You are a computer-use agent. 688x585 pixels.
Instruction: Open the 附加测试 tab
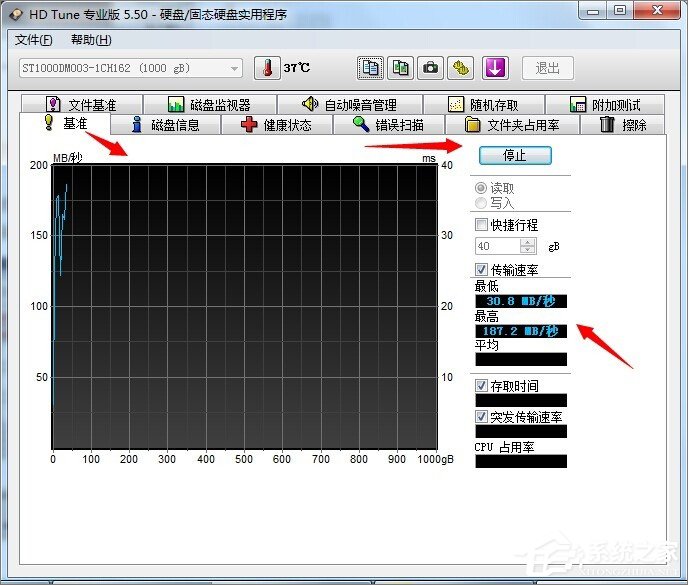pos(605,104)
